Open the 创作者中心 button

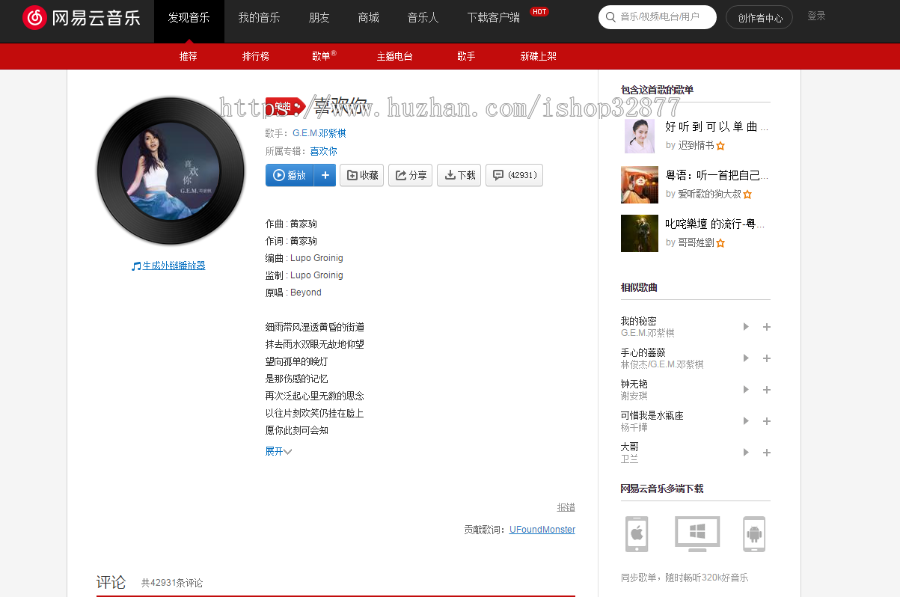point(759,18)
